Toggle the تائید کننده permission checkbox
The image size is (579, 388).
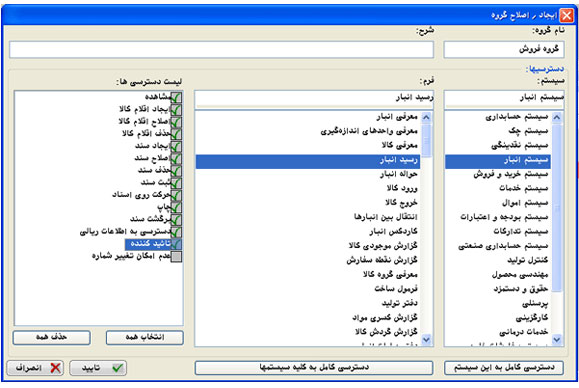pyautogui.click(x=176, y=244)
